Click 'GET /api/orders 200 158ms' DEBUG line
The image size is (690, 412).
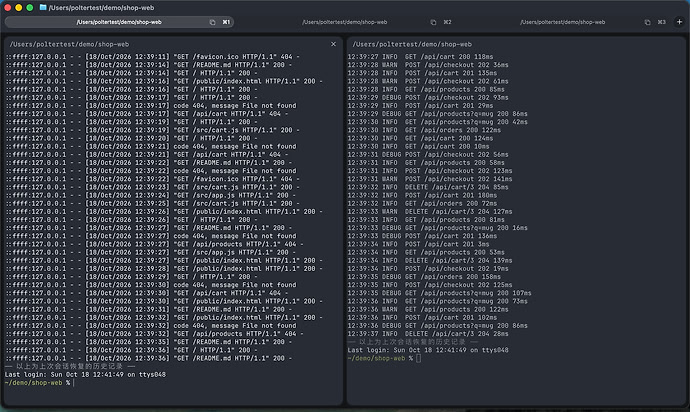(424, 276)
